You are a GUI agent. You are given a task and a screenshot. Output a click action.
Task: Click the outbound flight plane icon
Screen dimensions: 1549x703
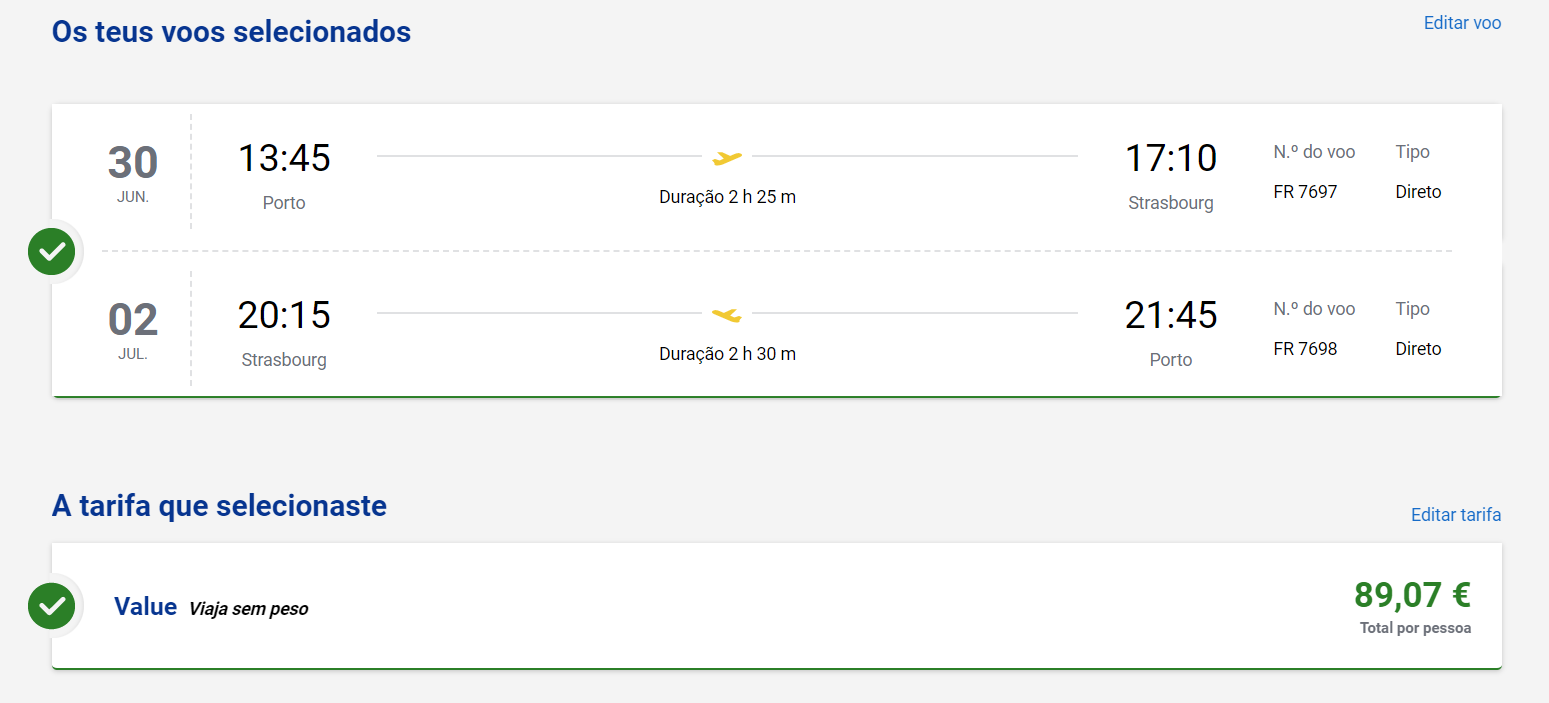tap(727, 158)
